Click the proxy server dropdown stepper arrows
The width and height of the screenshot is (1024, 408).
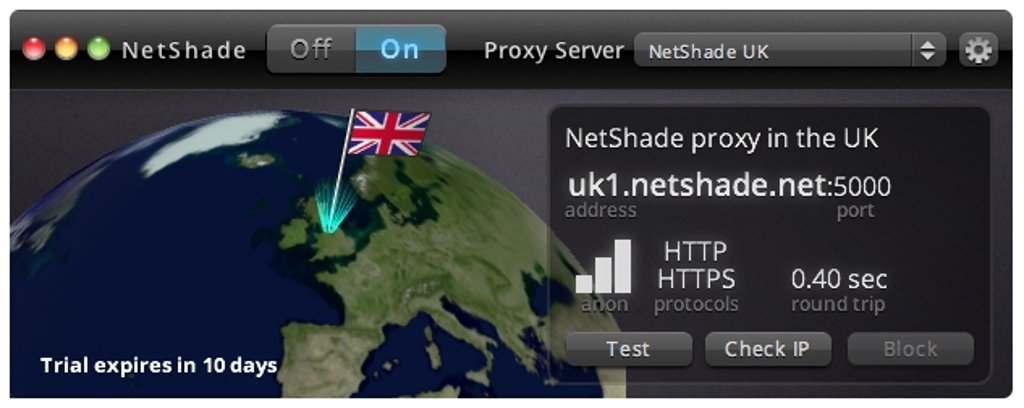(x=928, y=51)
